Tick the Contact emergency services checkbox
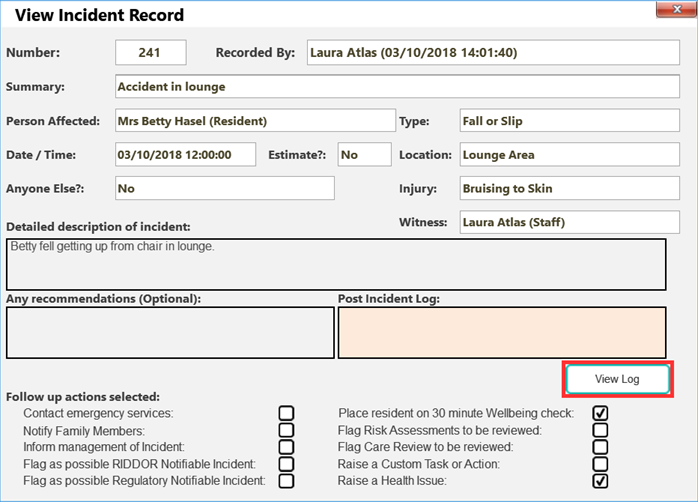698x502 pixels. (286, 413)
